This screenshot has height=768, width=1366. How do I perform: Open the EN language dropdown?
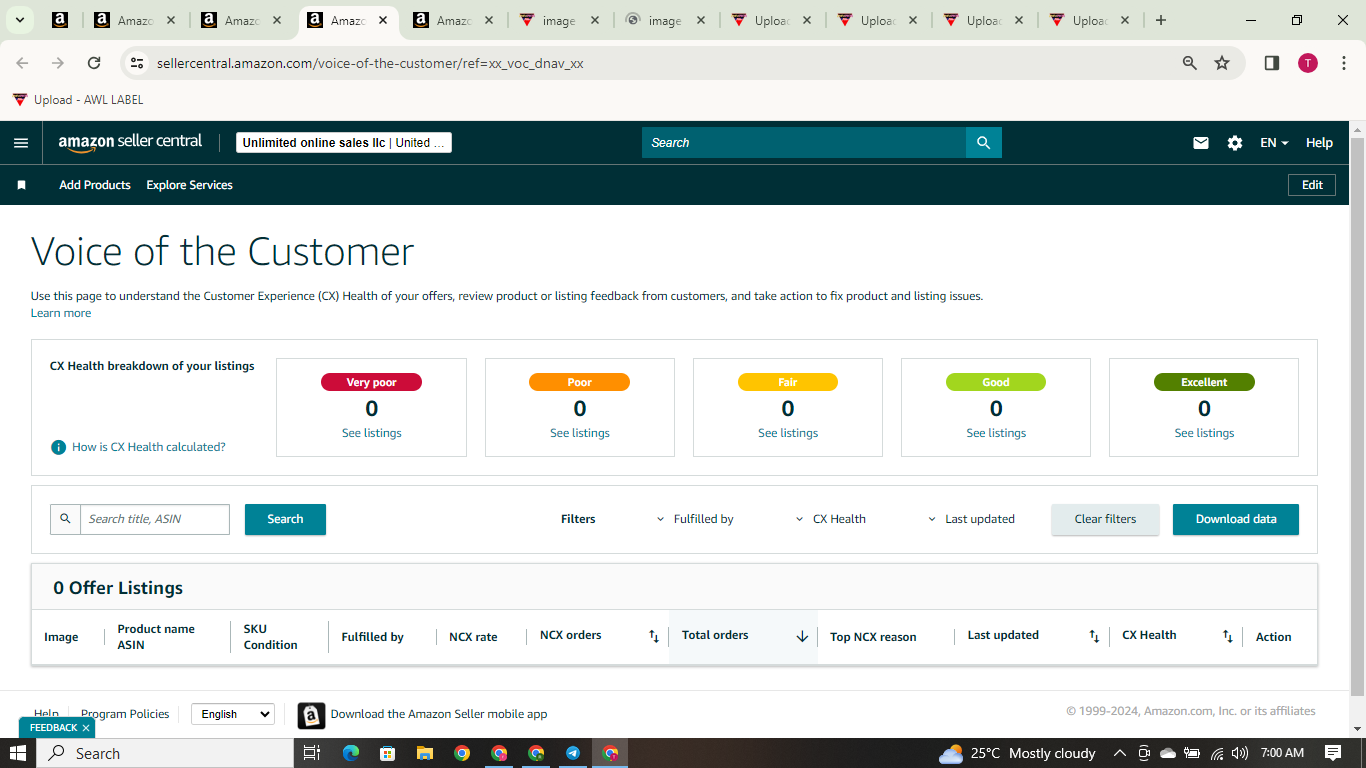click(1274, 143)
